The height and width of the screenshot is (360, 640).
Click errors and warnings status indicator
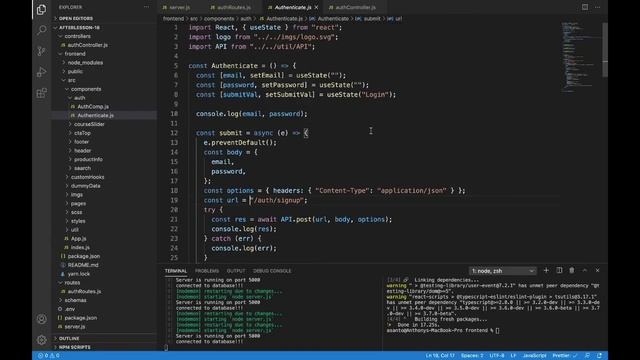pyautogui.click(x=49, y=356)
